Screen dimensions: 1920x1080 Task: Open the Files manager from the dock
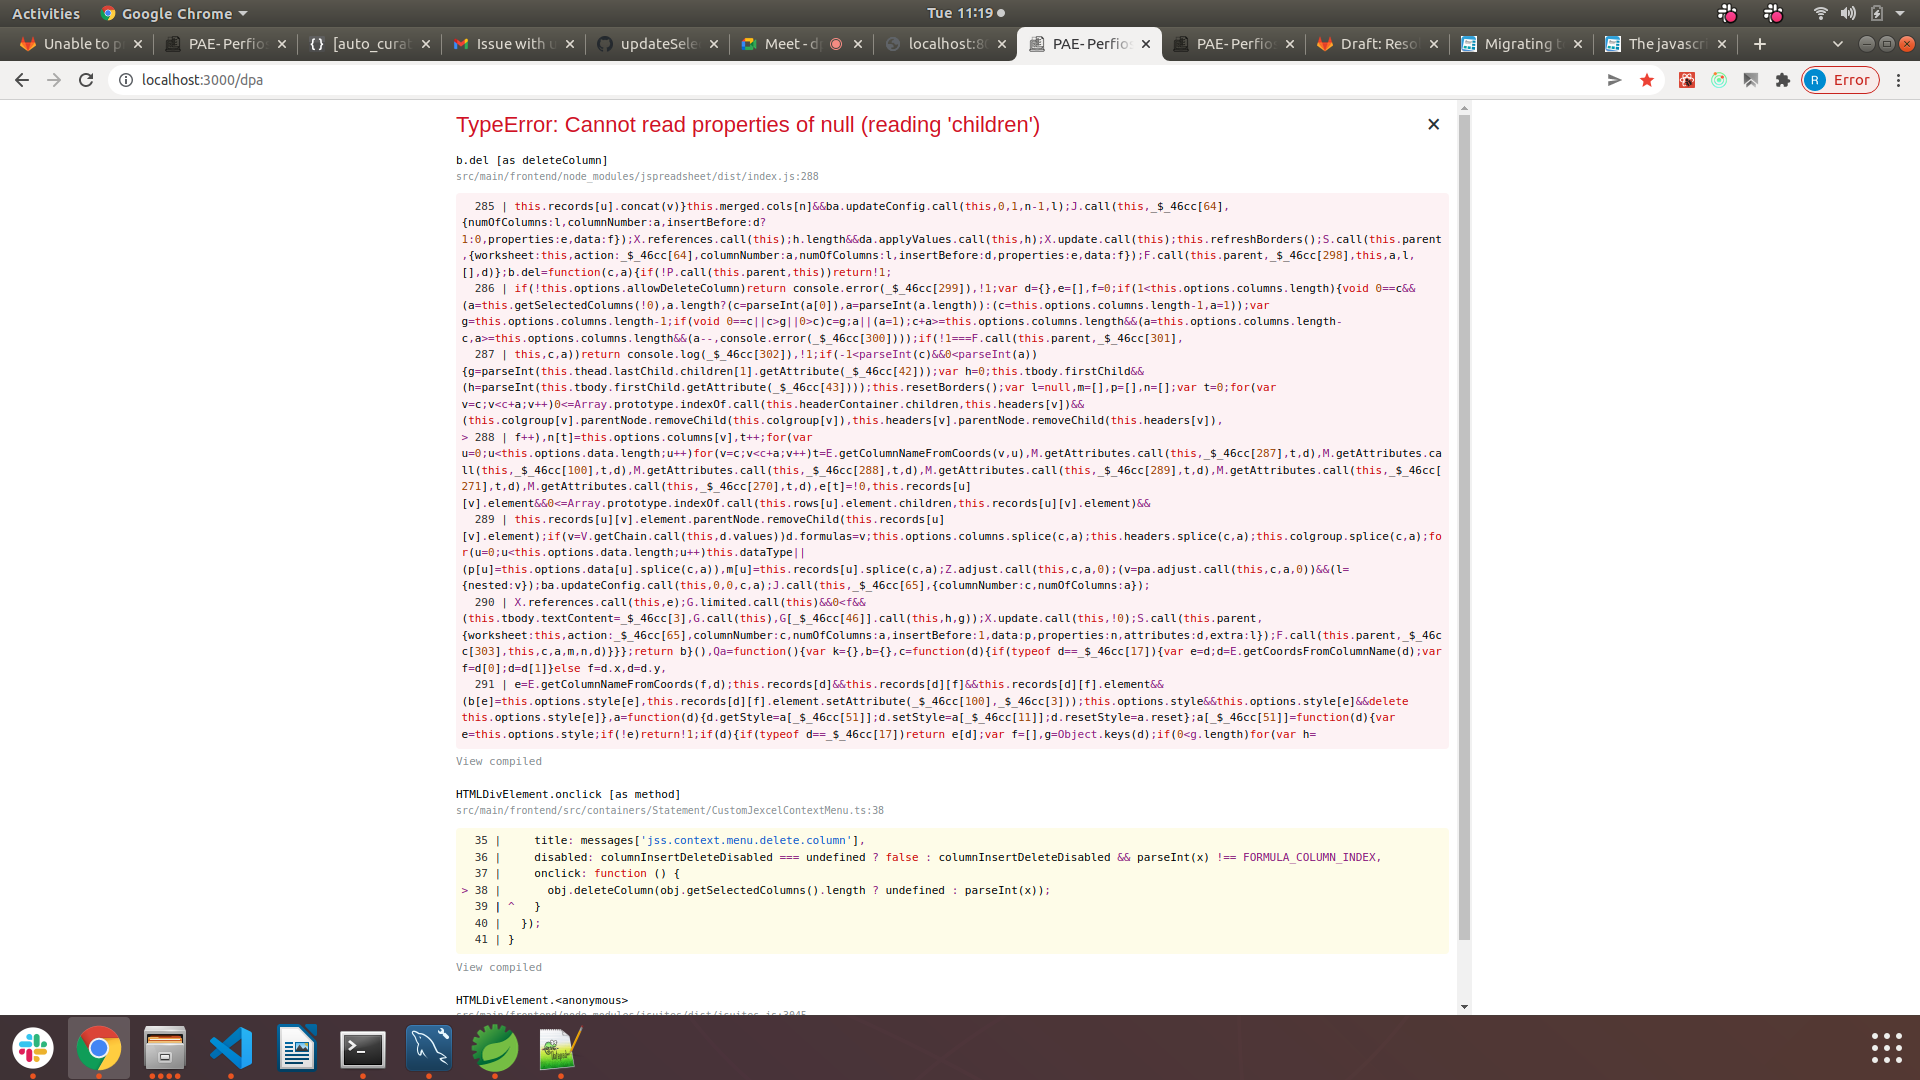(x=165, y=1049)
